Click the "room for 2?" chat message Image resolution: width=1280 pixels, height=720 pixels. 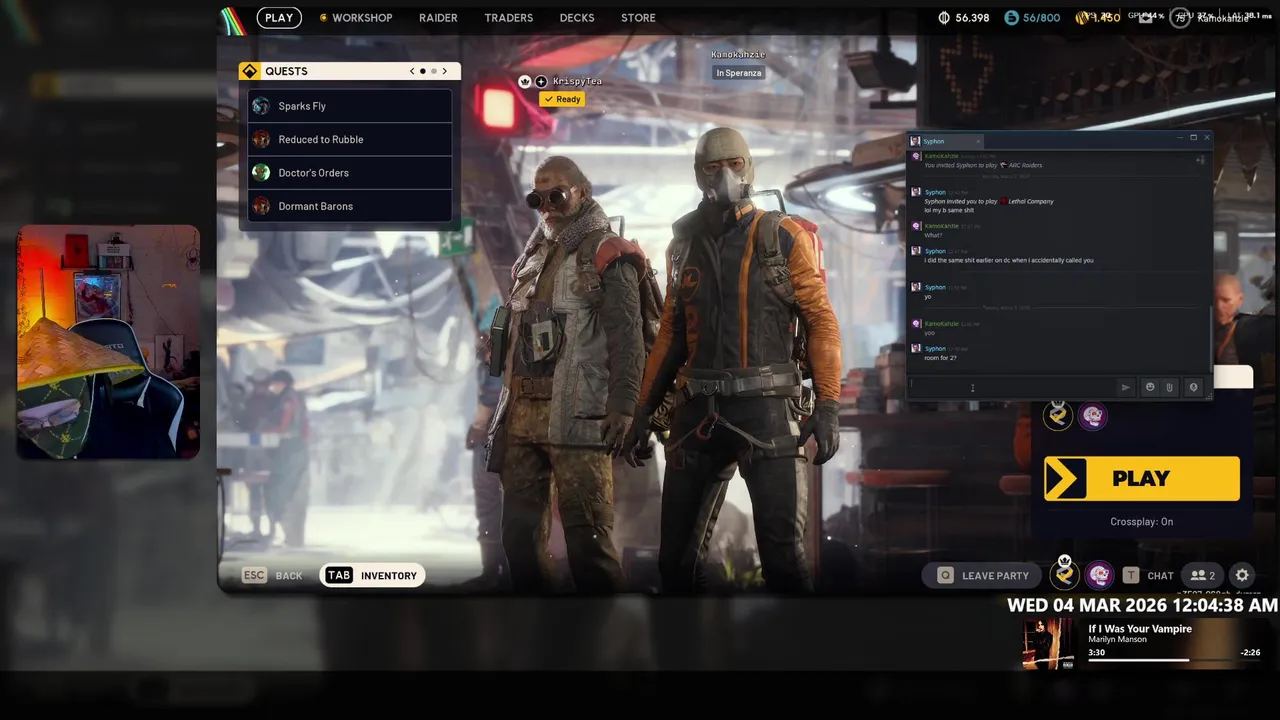click(940, 357)
